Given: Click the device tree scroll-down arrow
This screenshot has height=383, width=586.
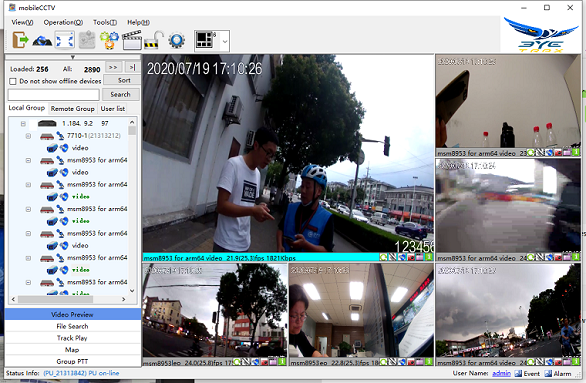Looking at the screenshot, I should (132, 291).
